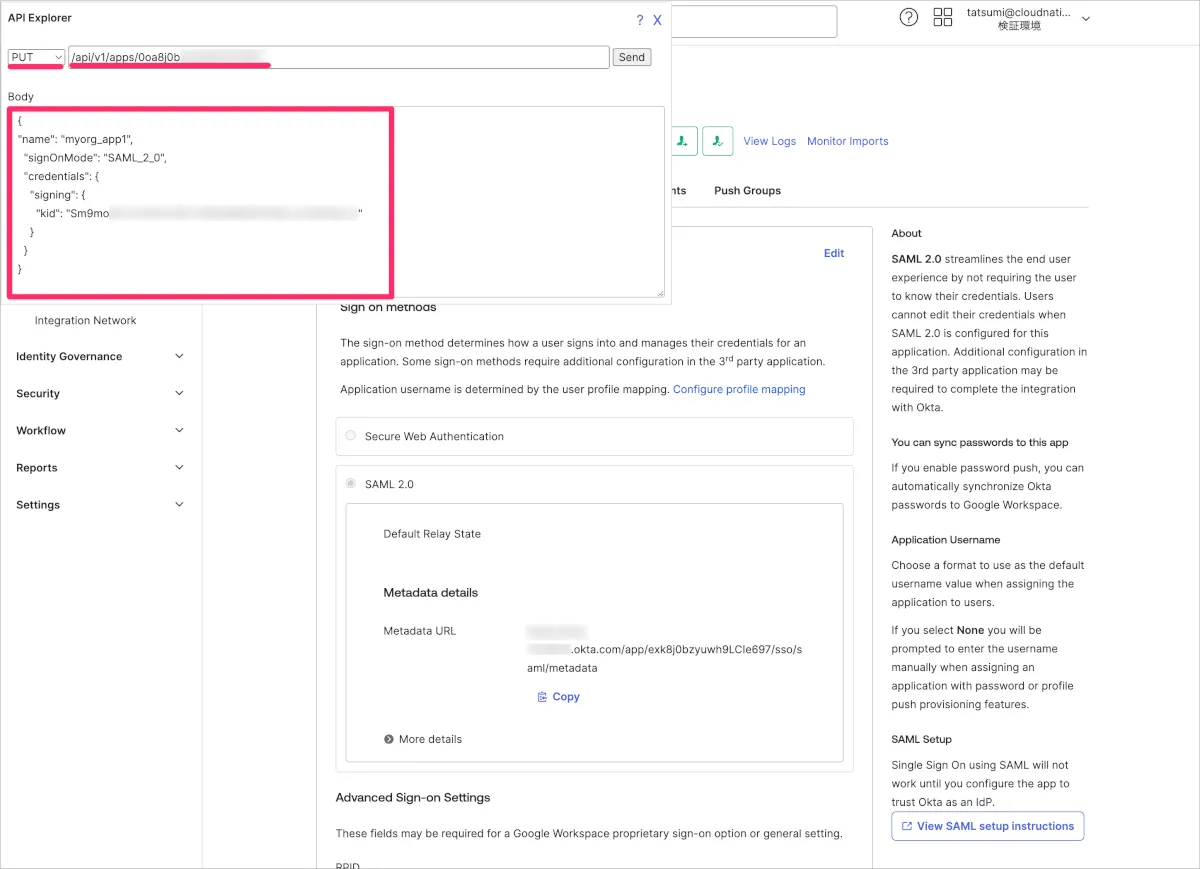Select the SAML 2.0 radio button
The width and height of the screenshot is (1200, 869).
pos(350,484)
